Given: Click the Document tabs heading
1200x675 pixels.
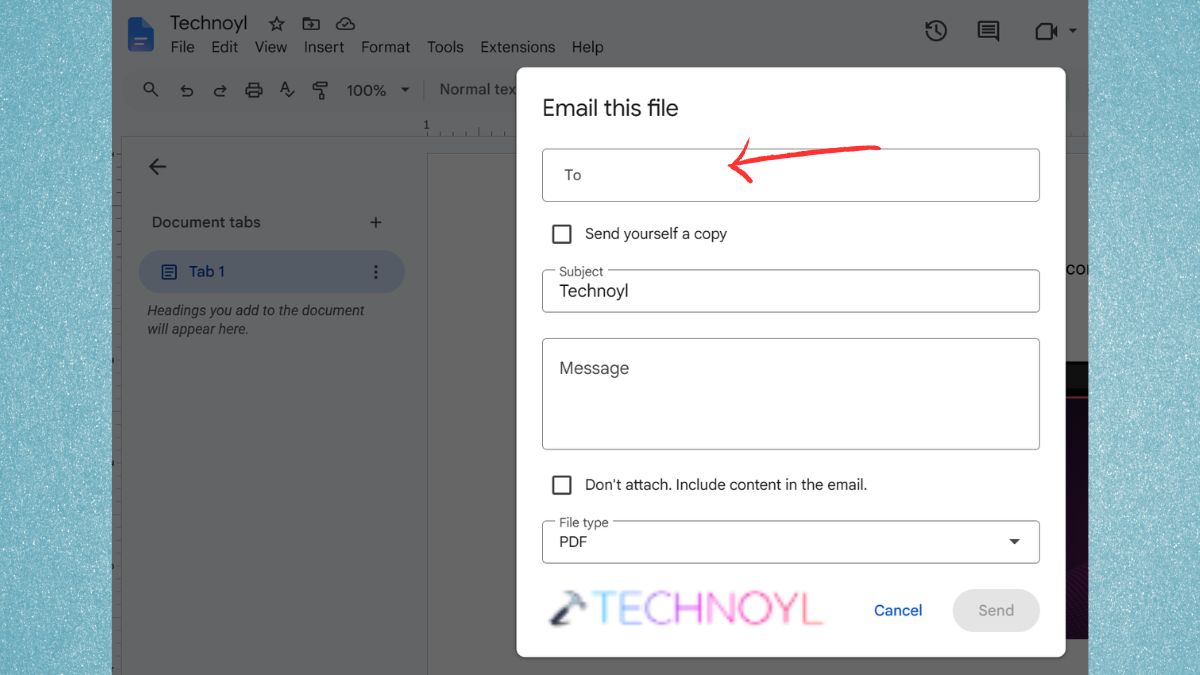Looking at the screenshot, I should [x=206, y=222].
